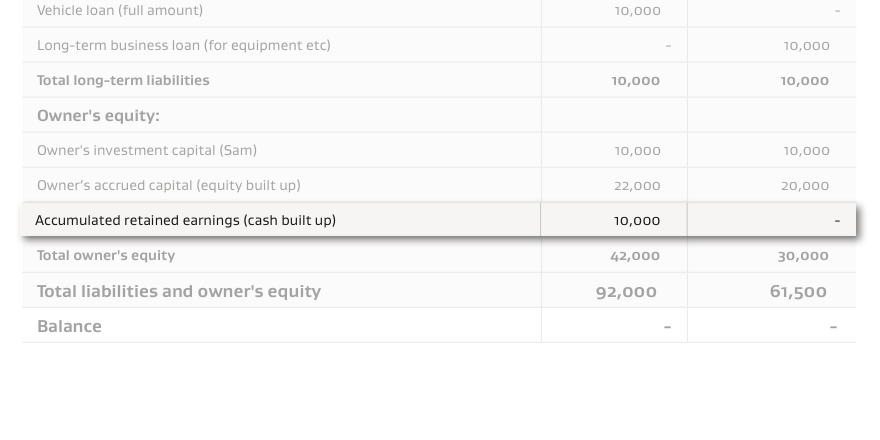The image size is (880, 440).
Task: Click Vehicle loan 10,000 amount cell
Action: 638,11
